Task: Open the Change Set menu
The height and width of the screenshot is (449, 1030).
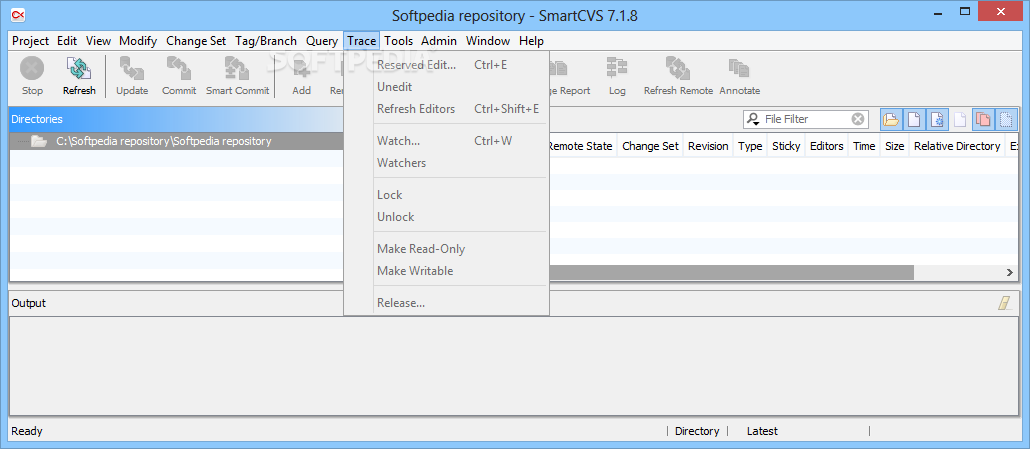Action: pyautogui.click(x=196, y=41)
